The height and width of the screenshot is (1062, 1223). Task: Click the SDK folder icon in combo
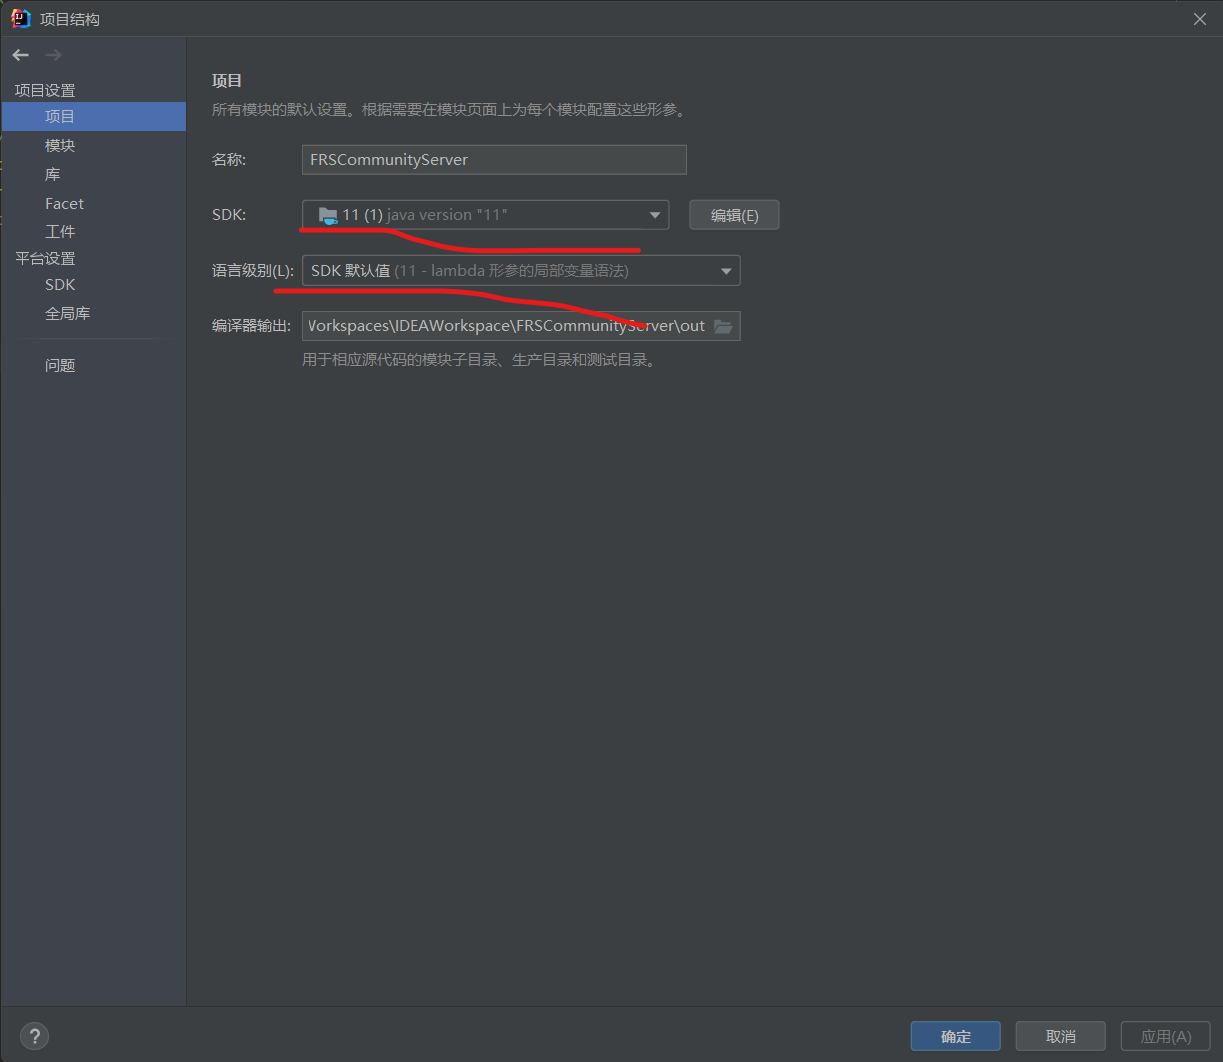tap(328, 215)
